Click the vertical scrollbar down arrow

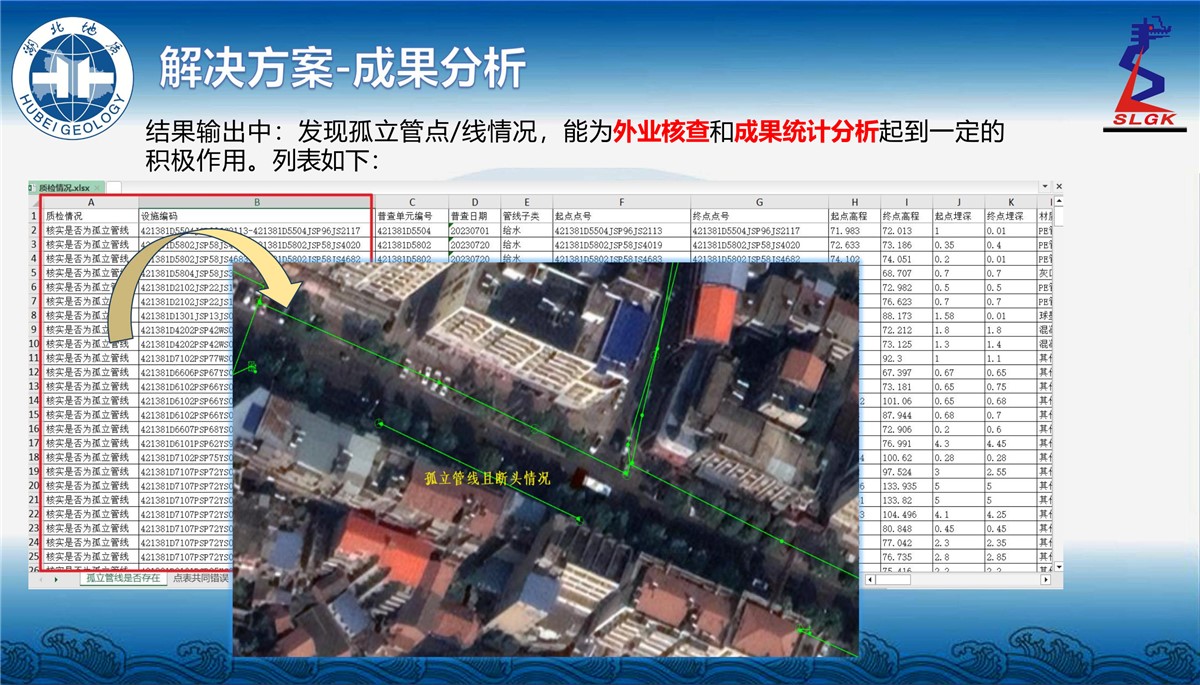point(1057,567)
